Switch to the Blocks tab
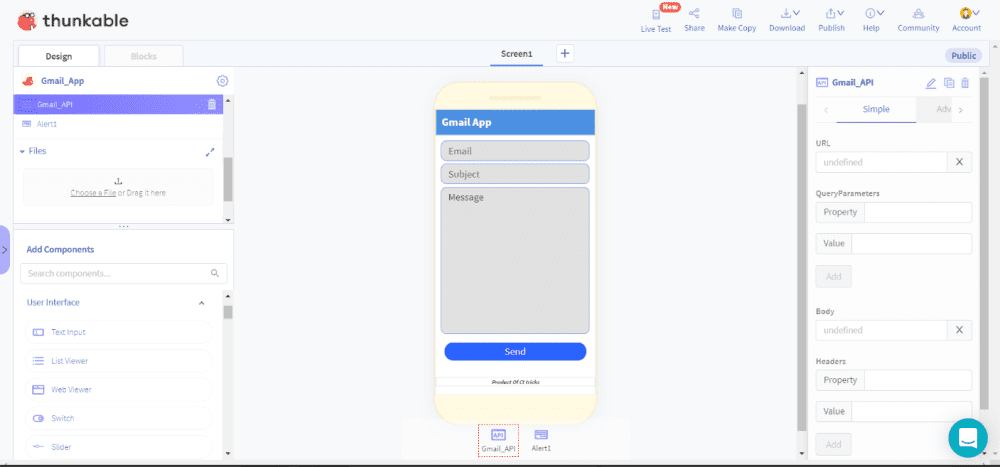 (143, 56)
